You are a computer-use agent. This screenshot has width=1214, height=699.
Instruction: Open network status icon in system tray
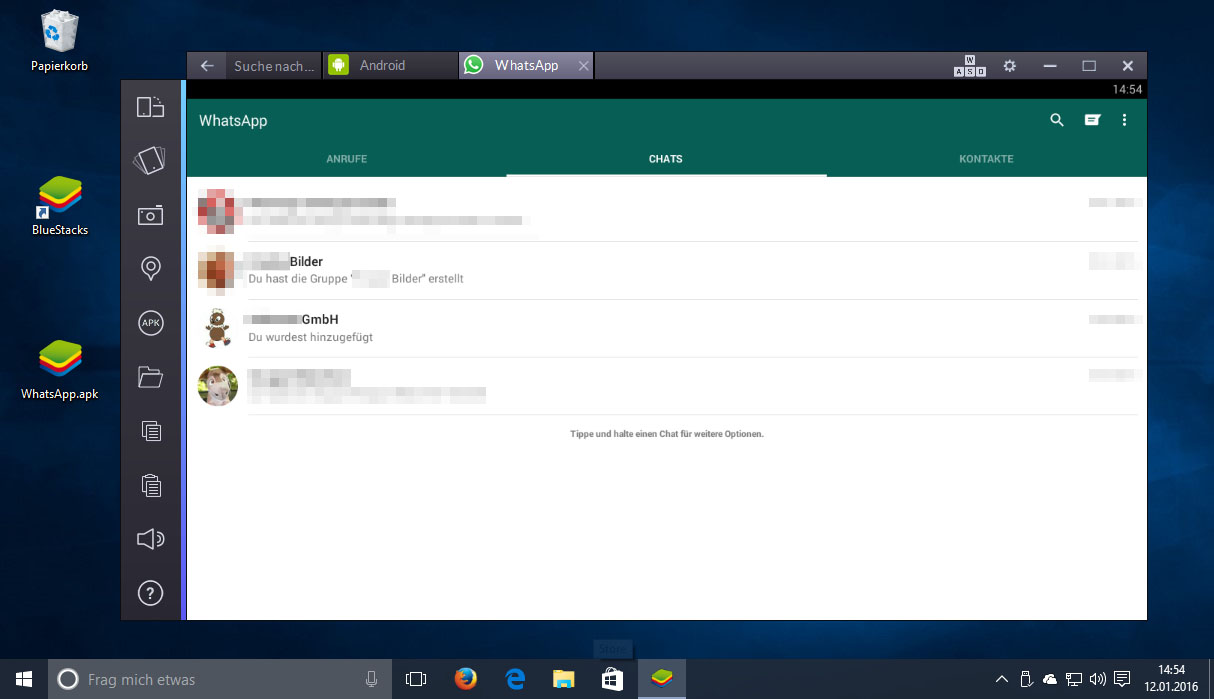1074,680
